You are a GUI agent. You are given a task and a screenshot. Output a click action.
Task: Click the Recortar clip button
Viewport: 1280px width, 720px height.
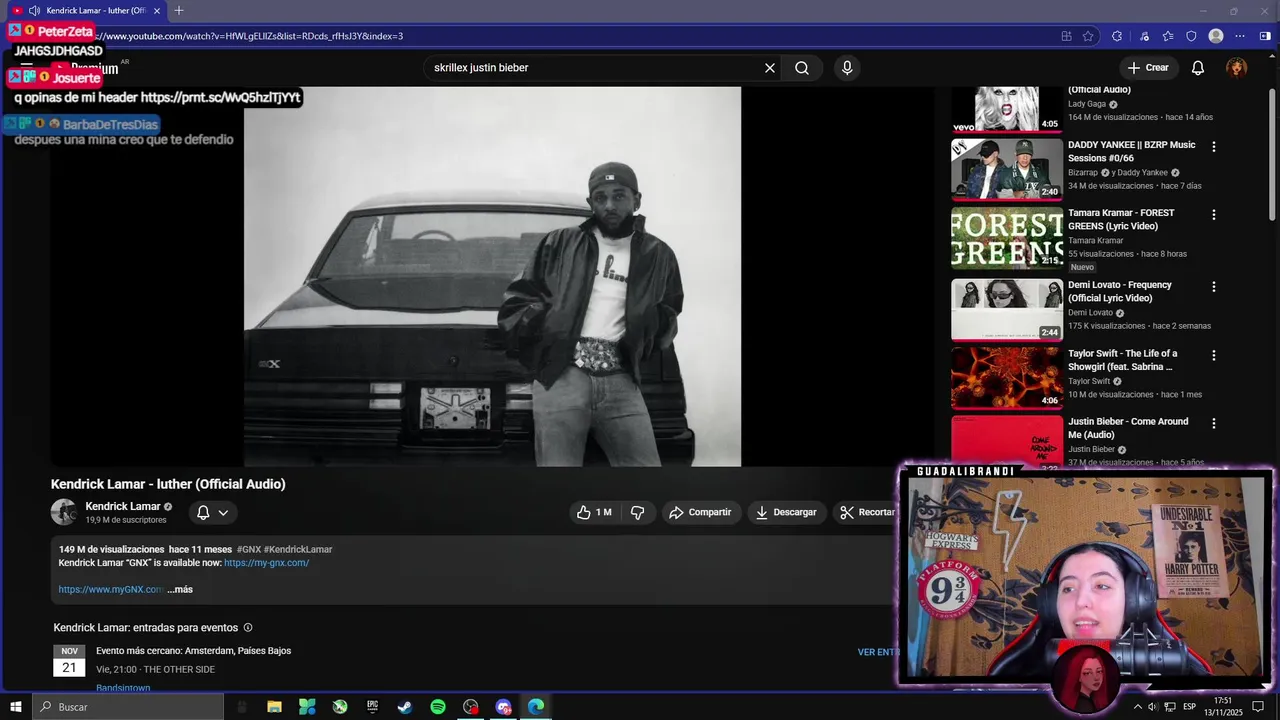pyautogui.click(x=867, y=512)
